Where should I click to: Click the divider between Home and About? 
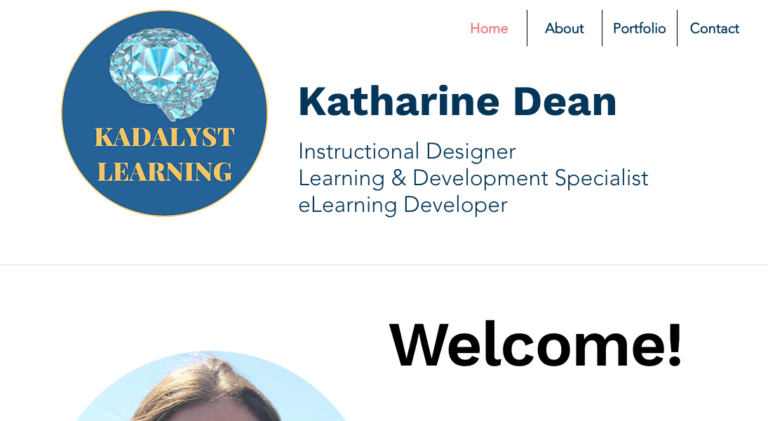click(527, 28)
